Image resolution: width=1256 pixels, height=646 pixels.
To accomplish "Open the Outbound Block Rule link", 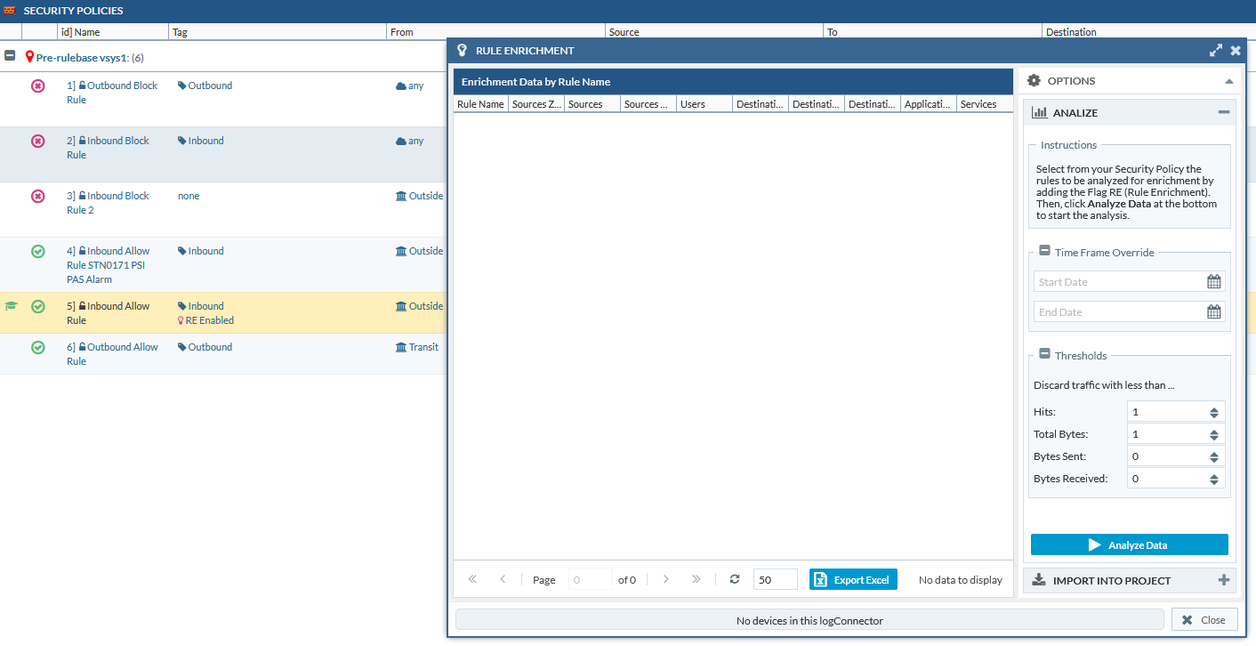I will [x=112, y=93].
